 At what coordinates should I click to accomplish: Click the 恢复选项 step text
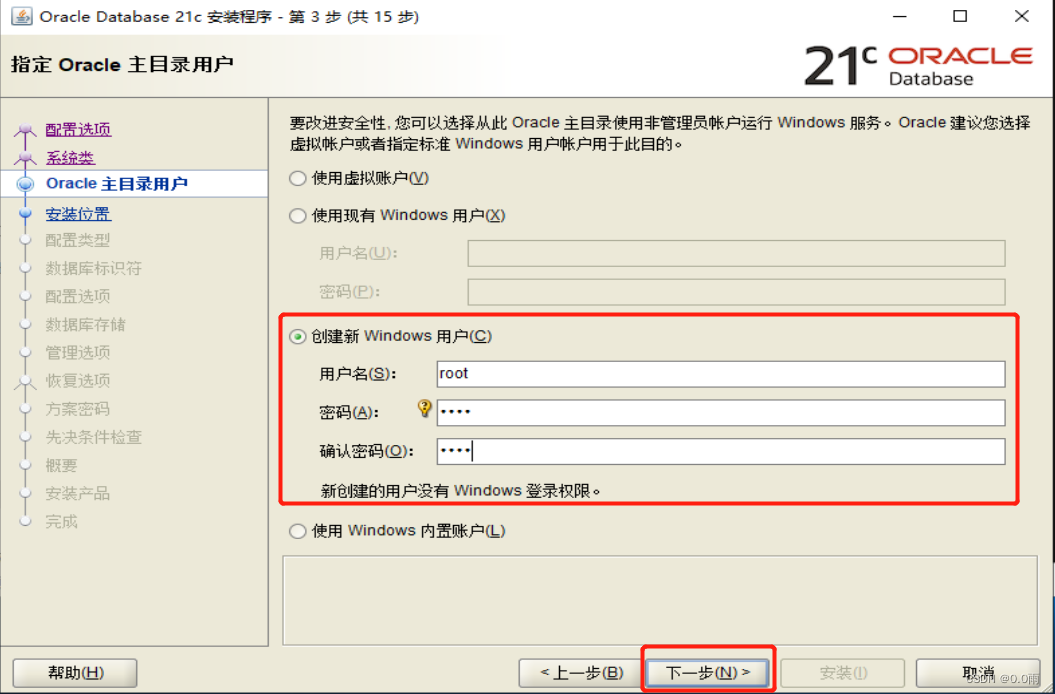(x=77, y=381)
